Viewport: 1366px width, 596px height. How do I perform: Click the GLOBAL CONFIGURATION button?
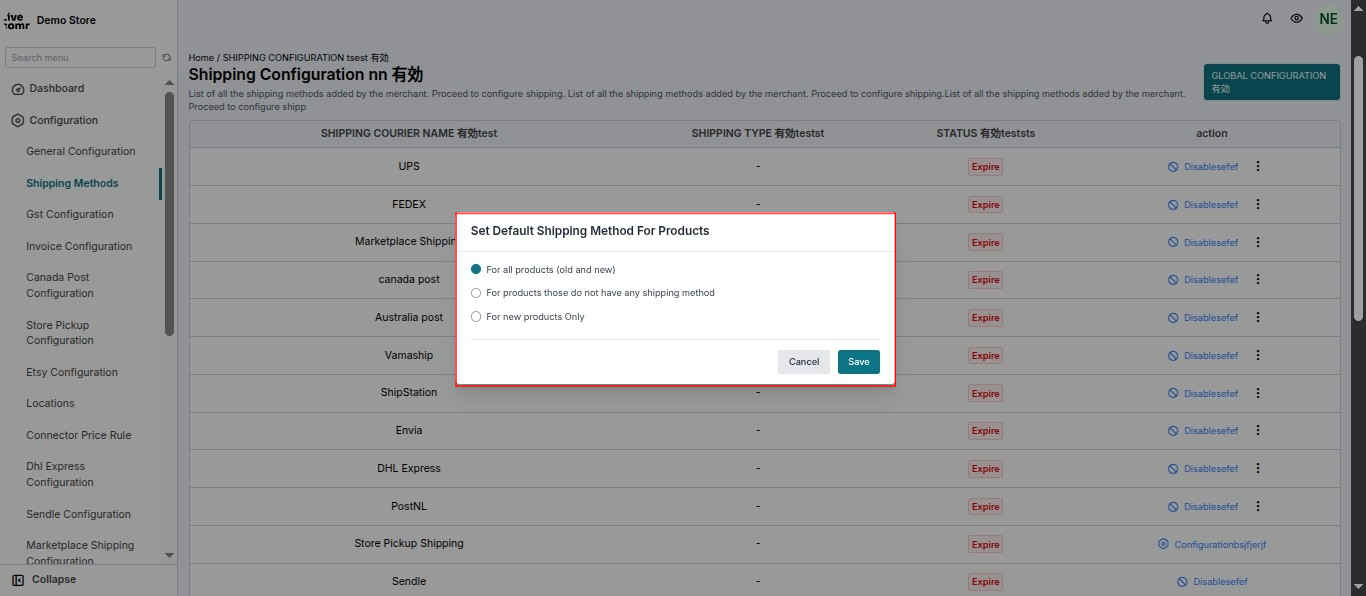click(1271, 82)
